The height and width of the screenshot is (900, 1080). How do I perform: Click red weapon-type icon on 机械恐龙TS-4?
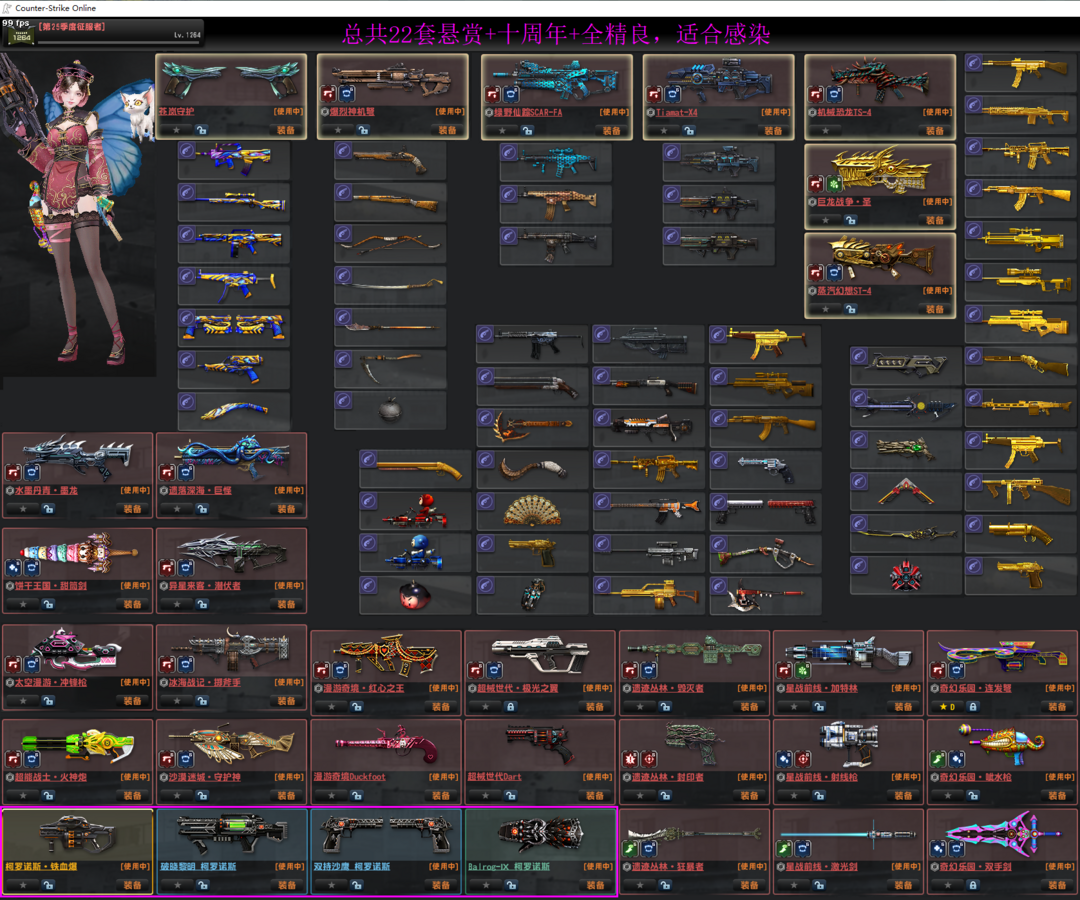(816, 94)
